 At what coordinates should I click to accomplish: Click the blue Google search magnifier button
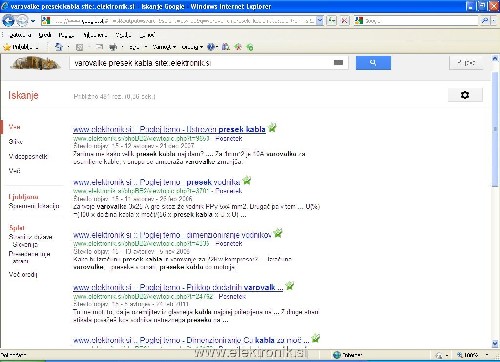(x=373, y=63)
